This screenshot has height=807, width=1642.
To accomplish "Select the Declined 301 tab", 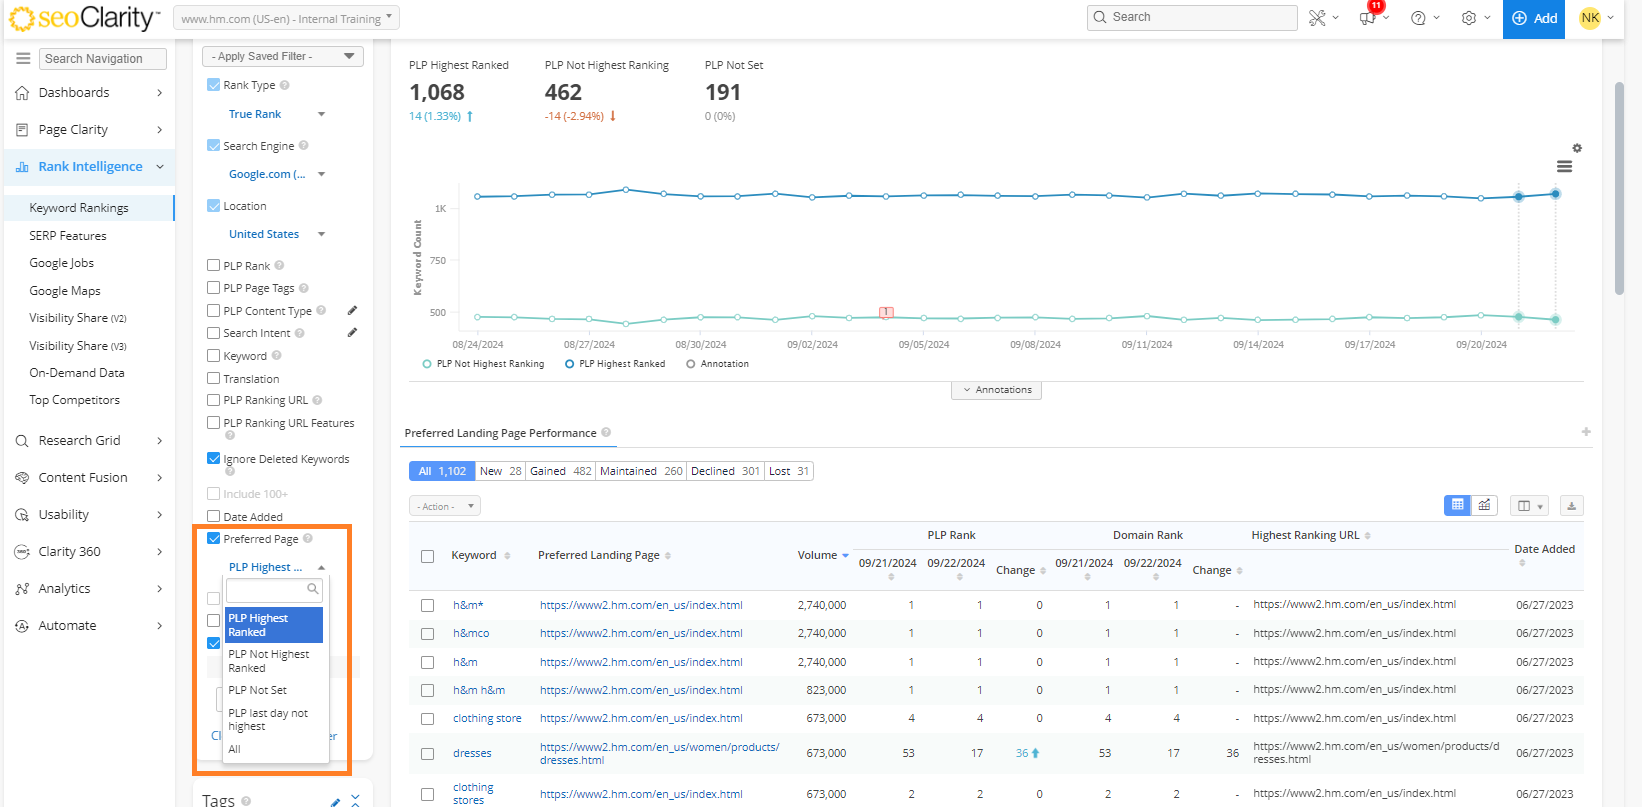I will [725, 471].
